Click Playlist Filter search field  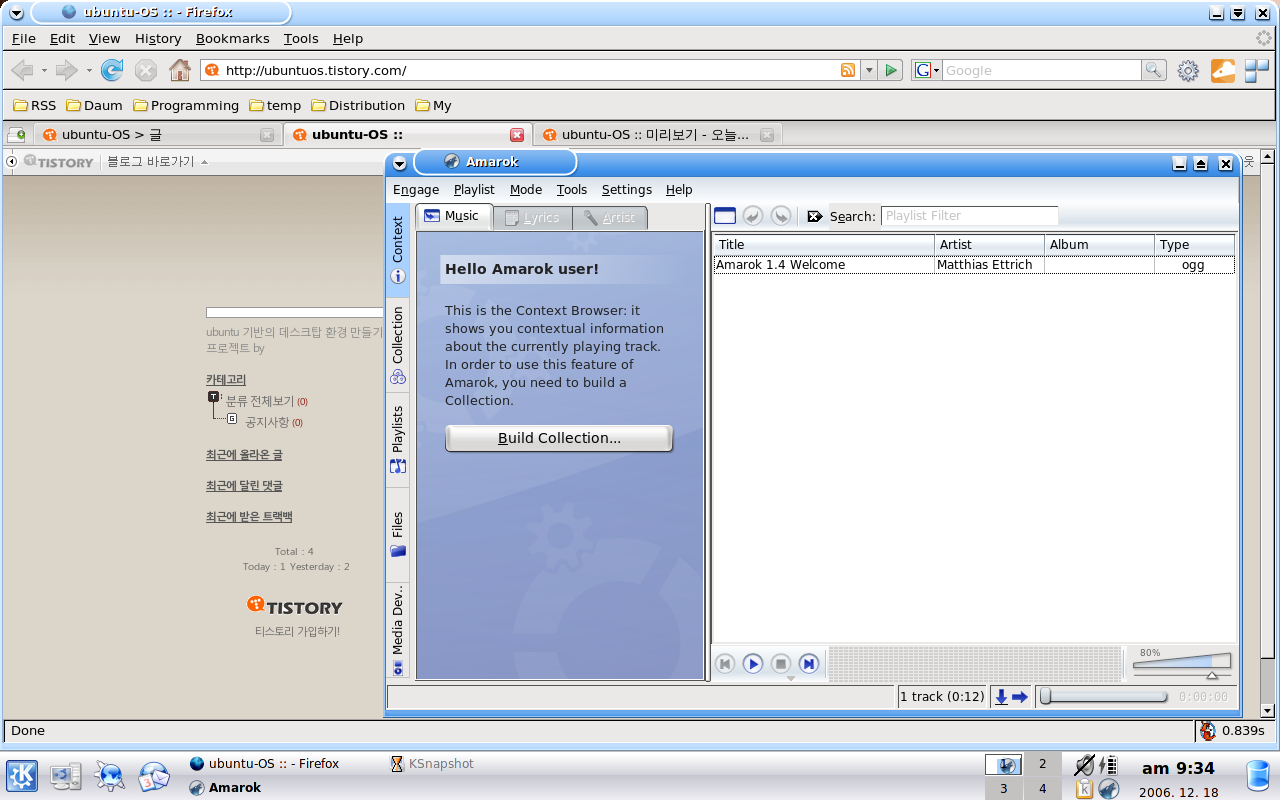click(x=969, y=215)
